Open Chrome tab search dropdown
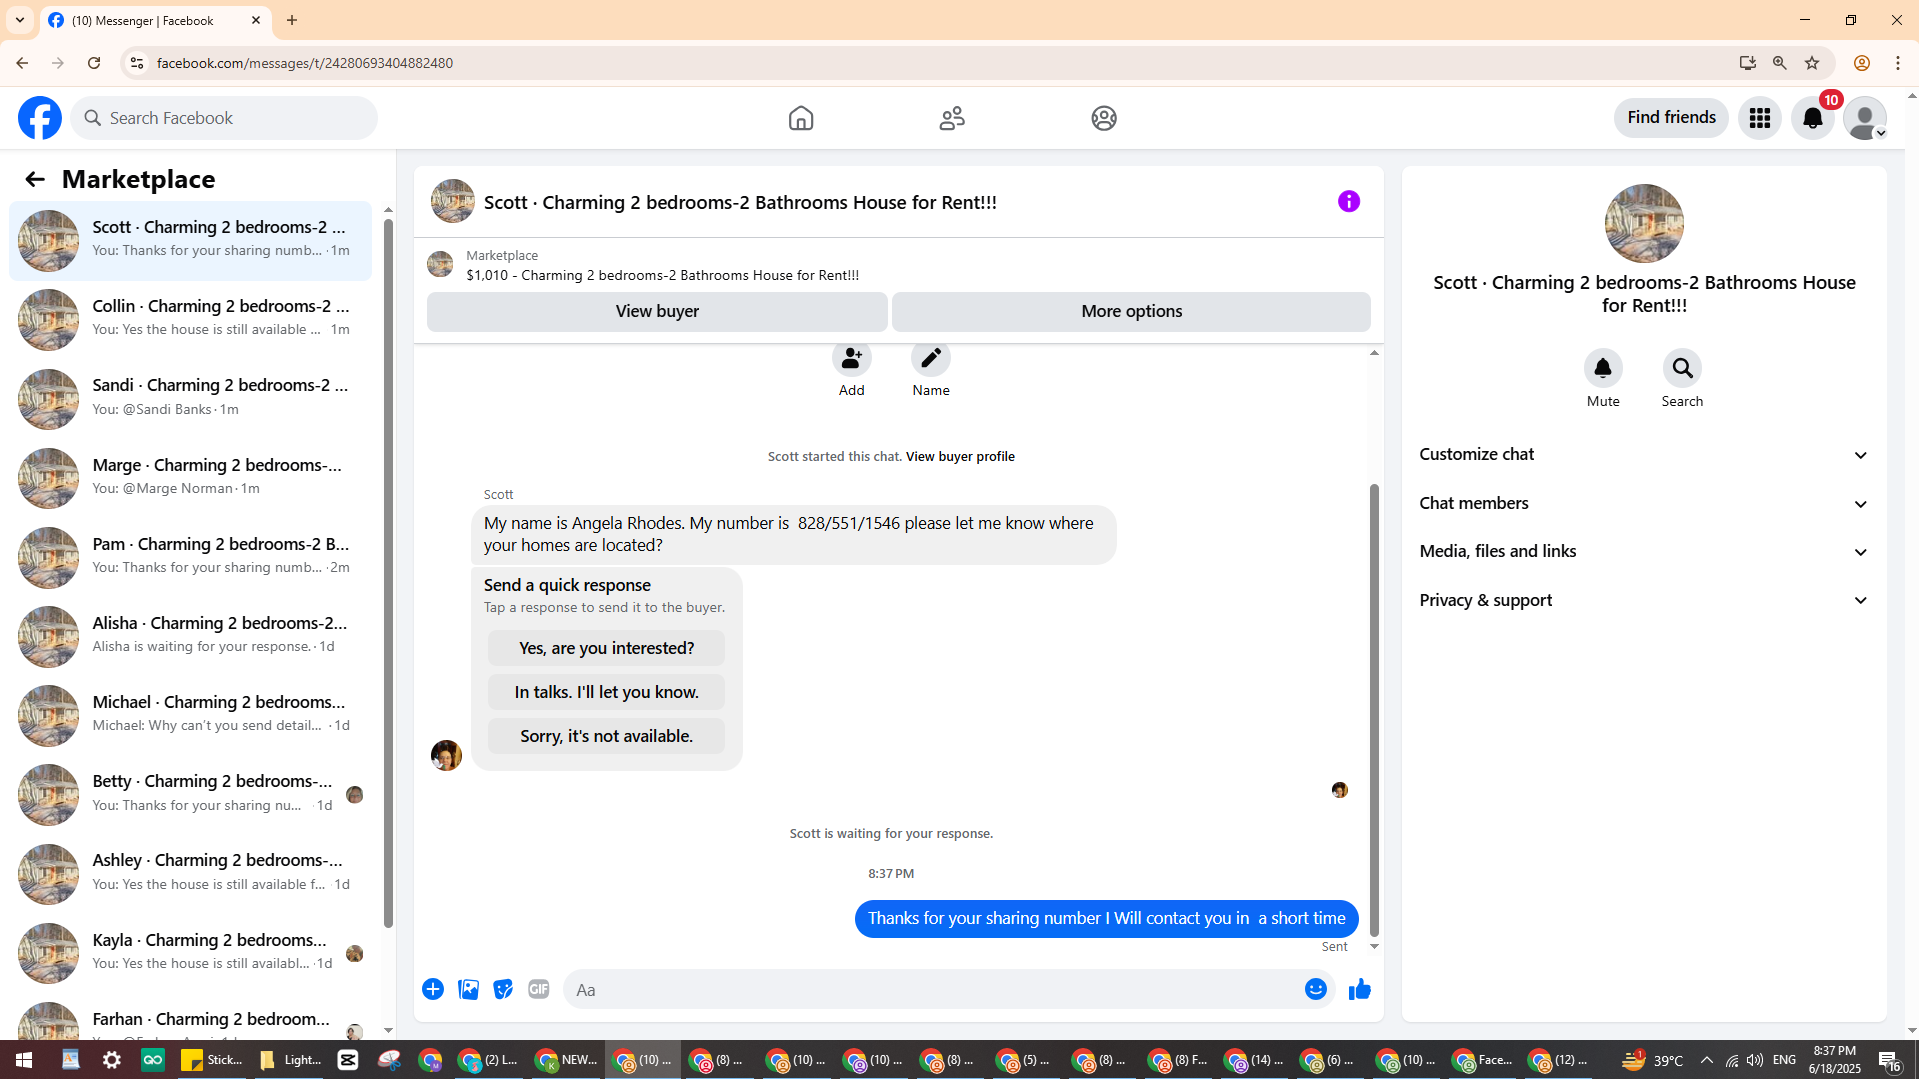This screenshot has width=1919, height=1079. [20, 20]
